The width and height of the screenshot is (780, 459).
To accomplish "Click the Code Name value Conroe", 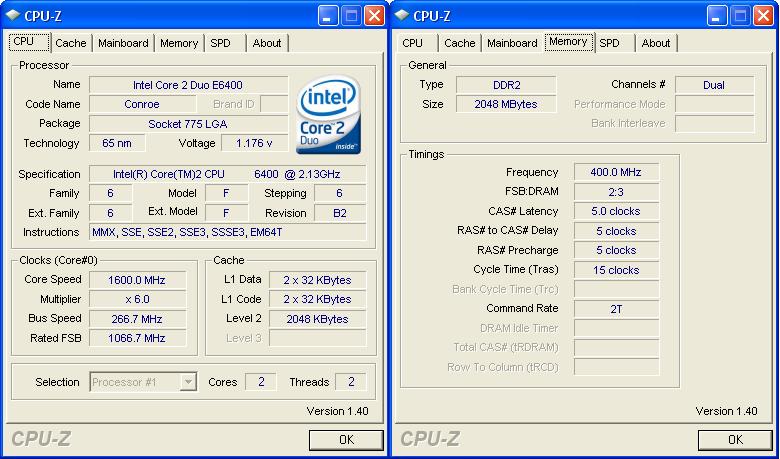I will pyautogui.click(x=142, y=104).
